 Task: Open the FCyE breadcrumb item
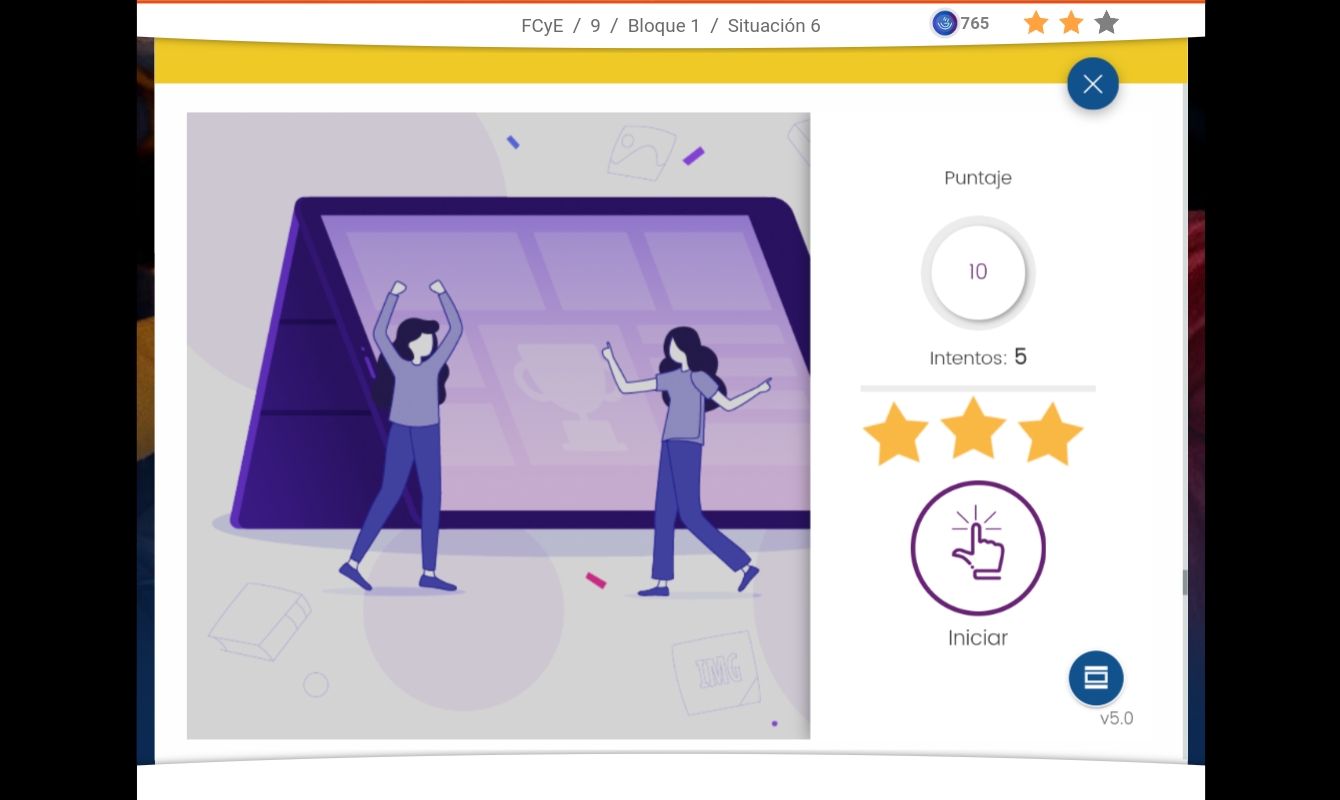click(x=542, y=26)
